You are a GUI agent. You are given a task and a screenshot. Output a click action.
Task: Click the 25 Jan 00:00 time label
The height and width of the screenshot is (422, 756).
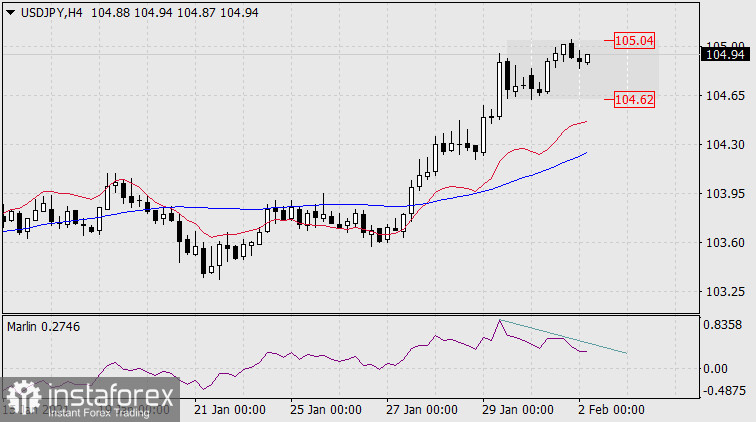[x=325, y=410]
